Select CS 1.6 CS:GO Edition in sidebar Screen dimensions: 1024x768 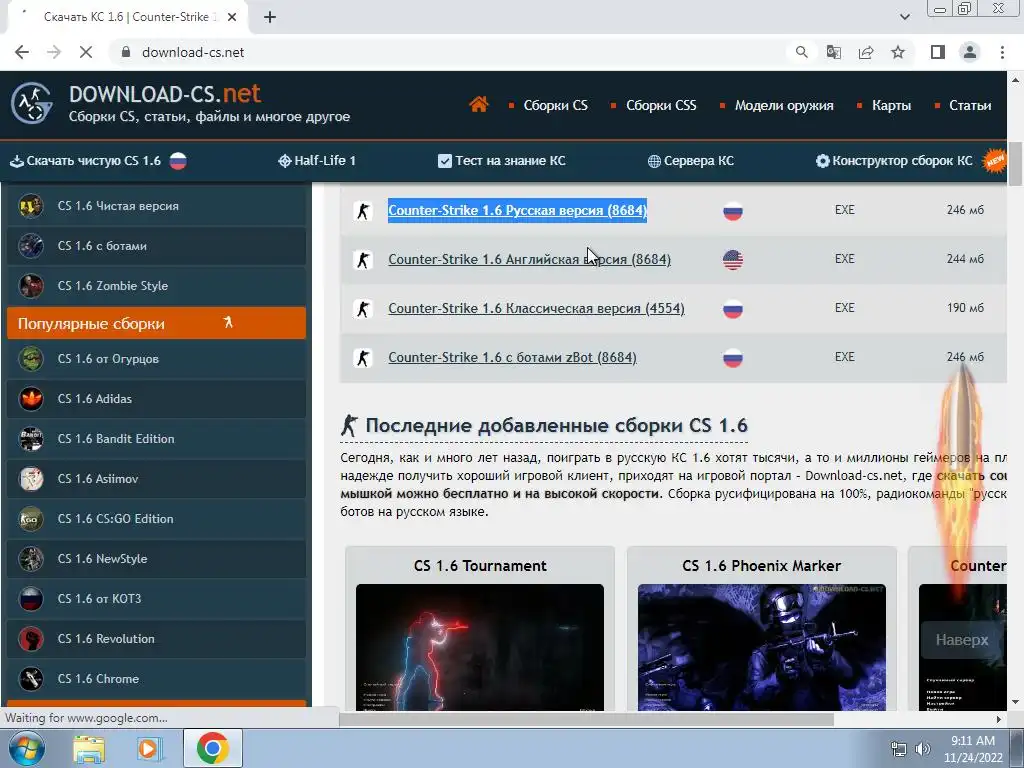[156, 519]
